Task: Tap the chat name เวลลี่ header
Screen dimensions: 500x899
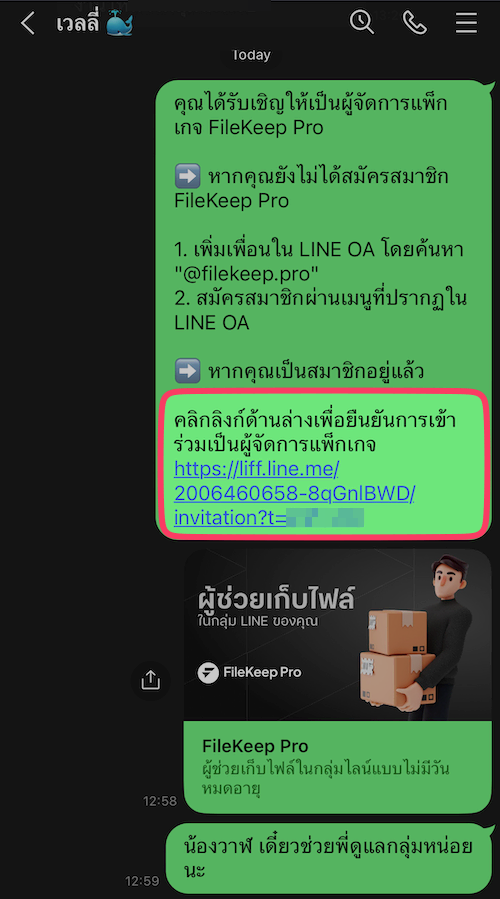Action: (x=78, y=24)
